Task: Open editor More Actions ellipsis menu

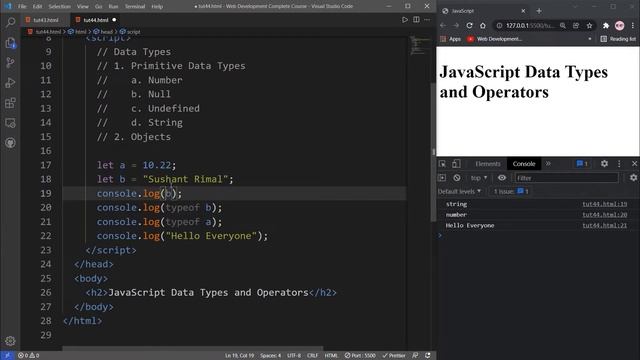Action: point(427,20)
